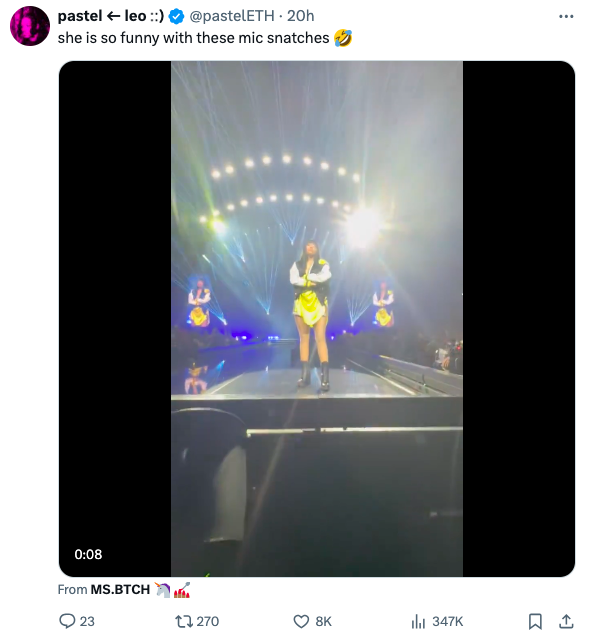This screenshot has width=592, height=637.
Task: Visit the @pastelETH handle link
Action: (232, 16)
